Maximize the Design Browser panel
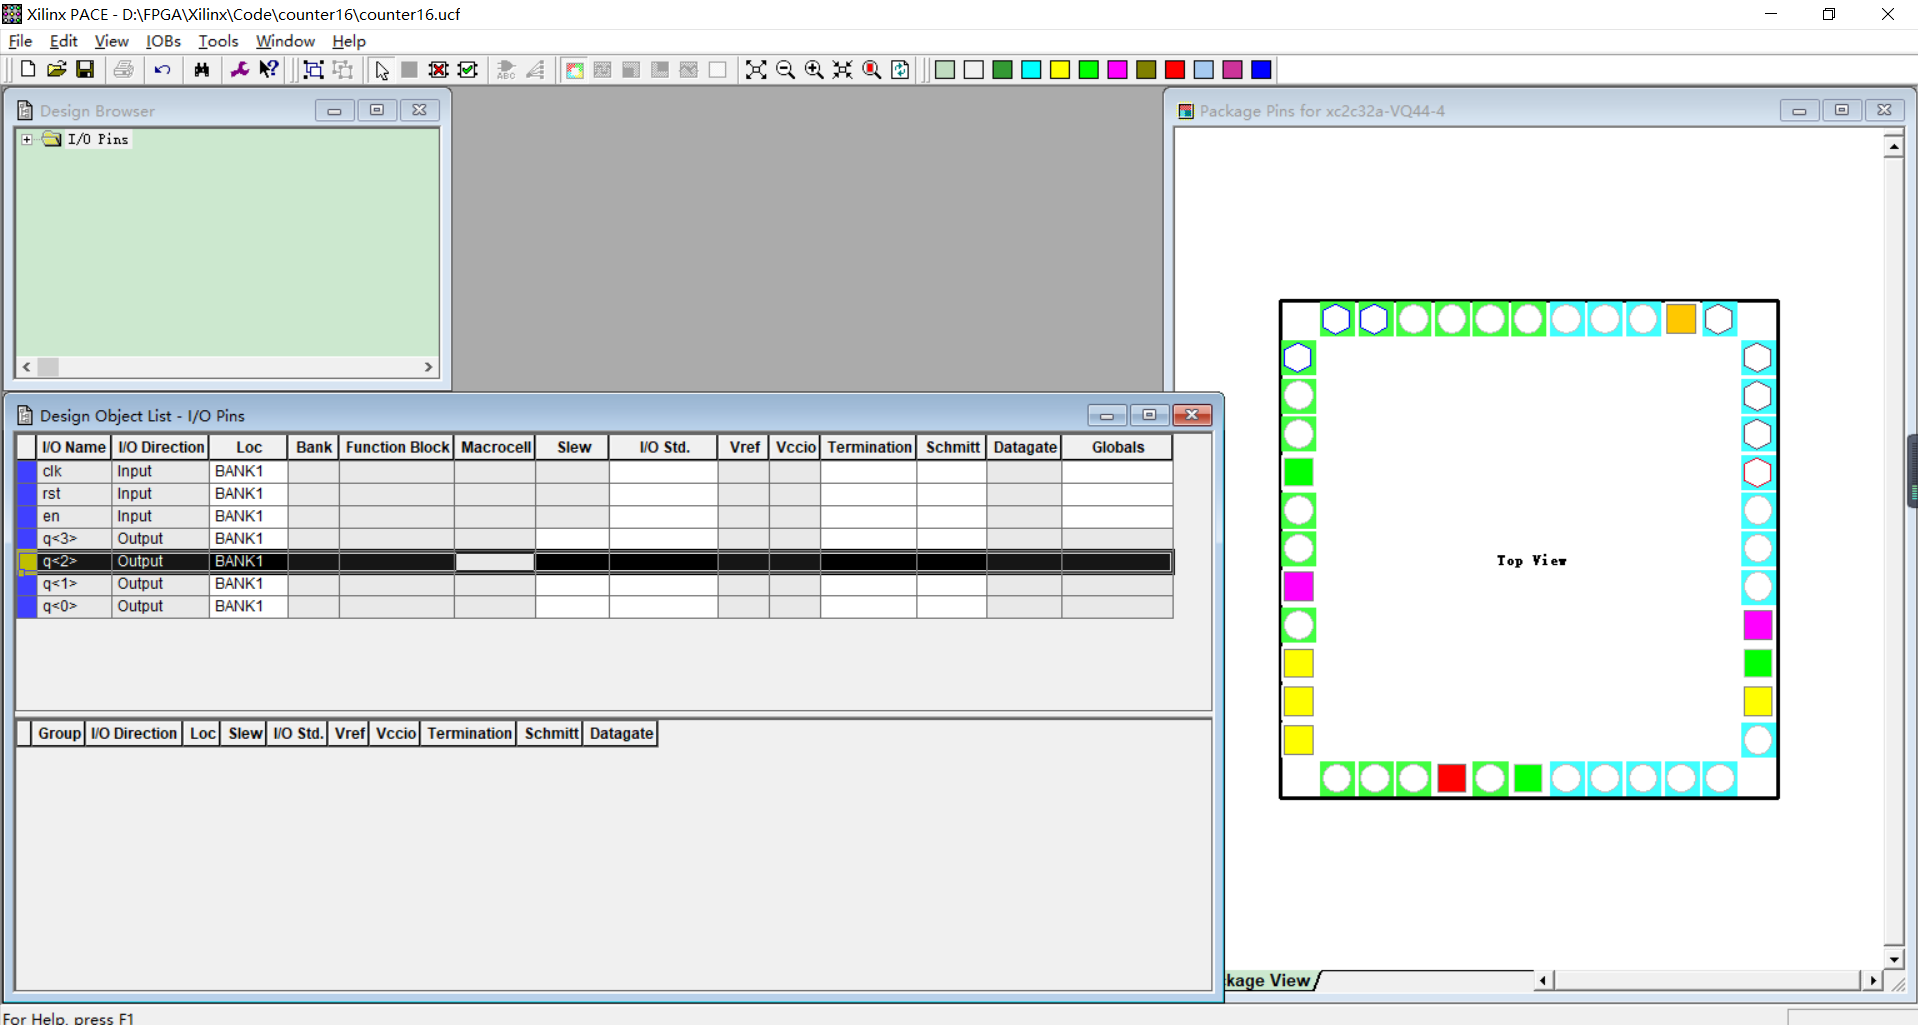The width and height of the screenshot is (1918, 1025). pos(377,110)
